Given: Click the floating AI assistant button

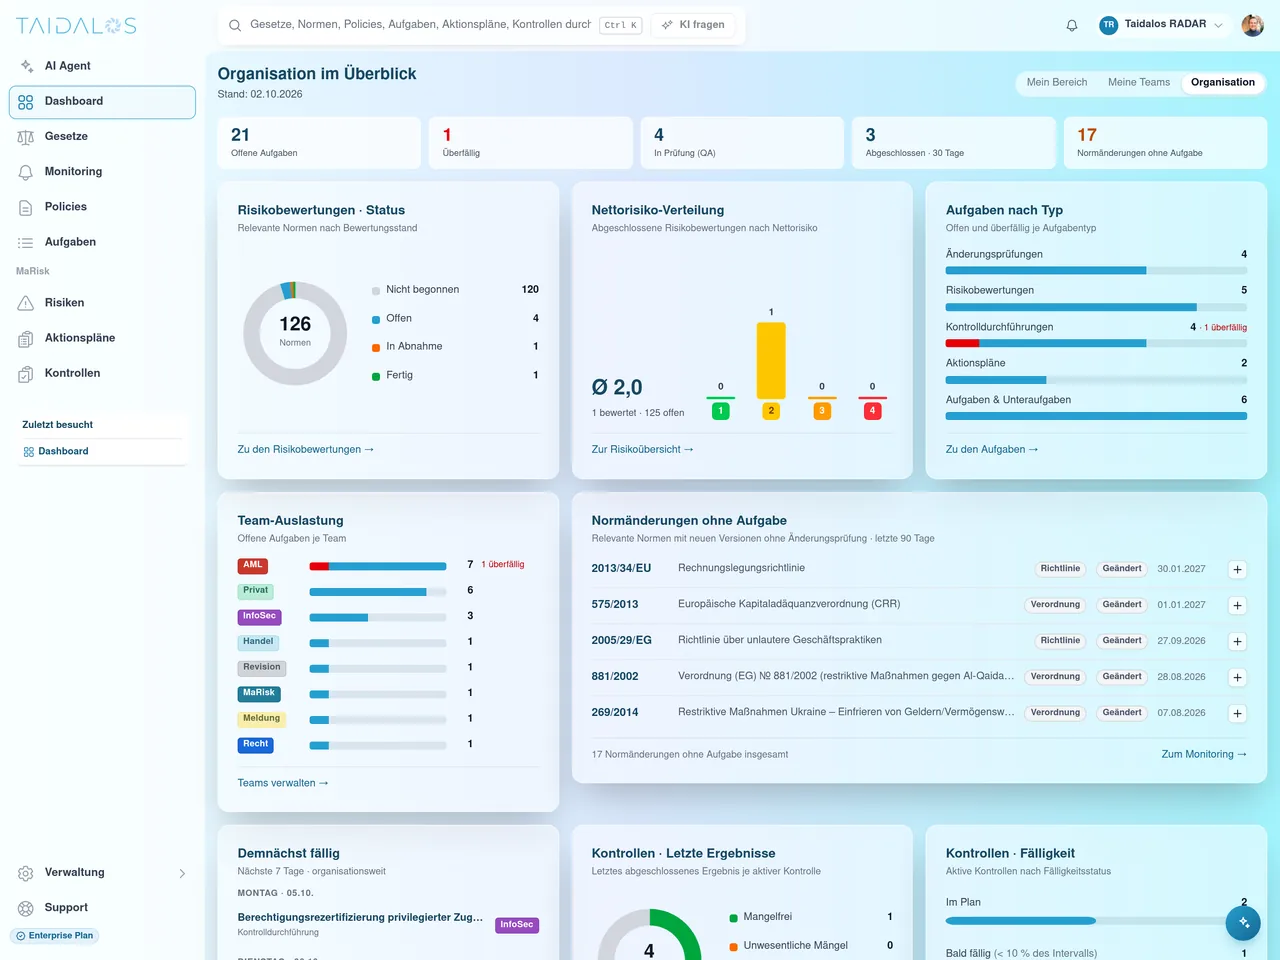Looking at the screenshot, I should coord(1243,922).
